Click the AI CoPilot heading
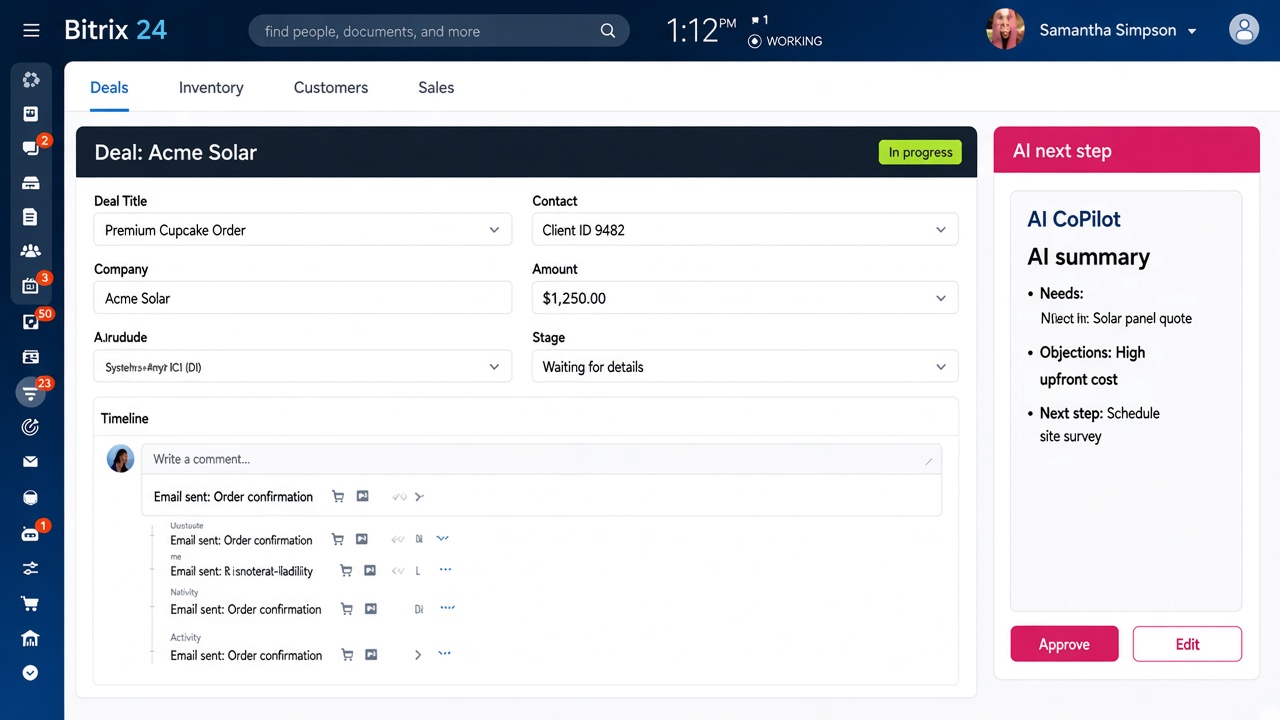The width and height of the screenshot is (1280, 720). pos(1074,219)
